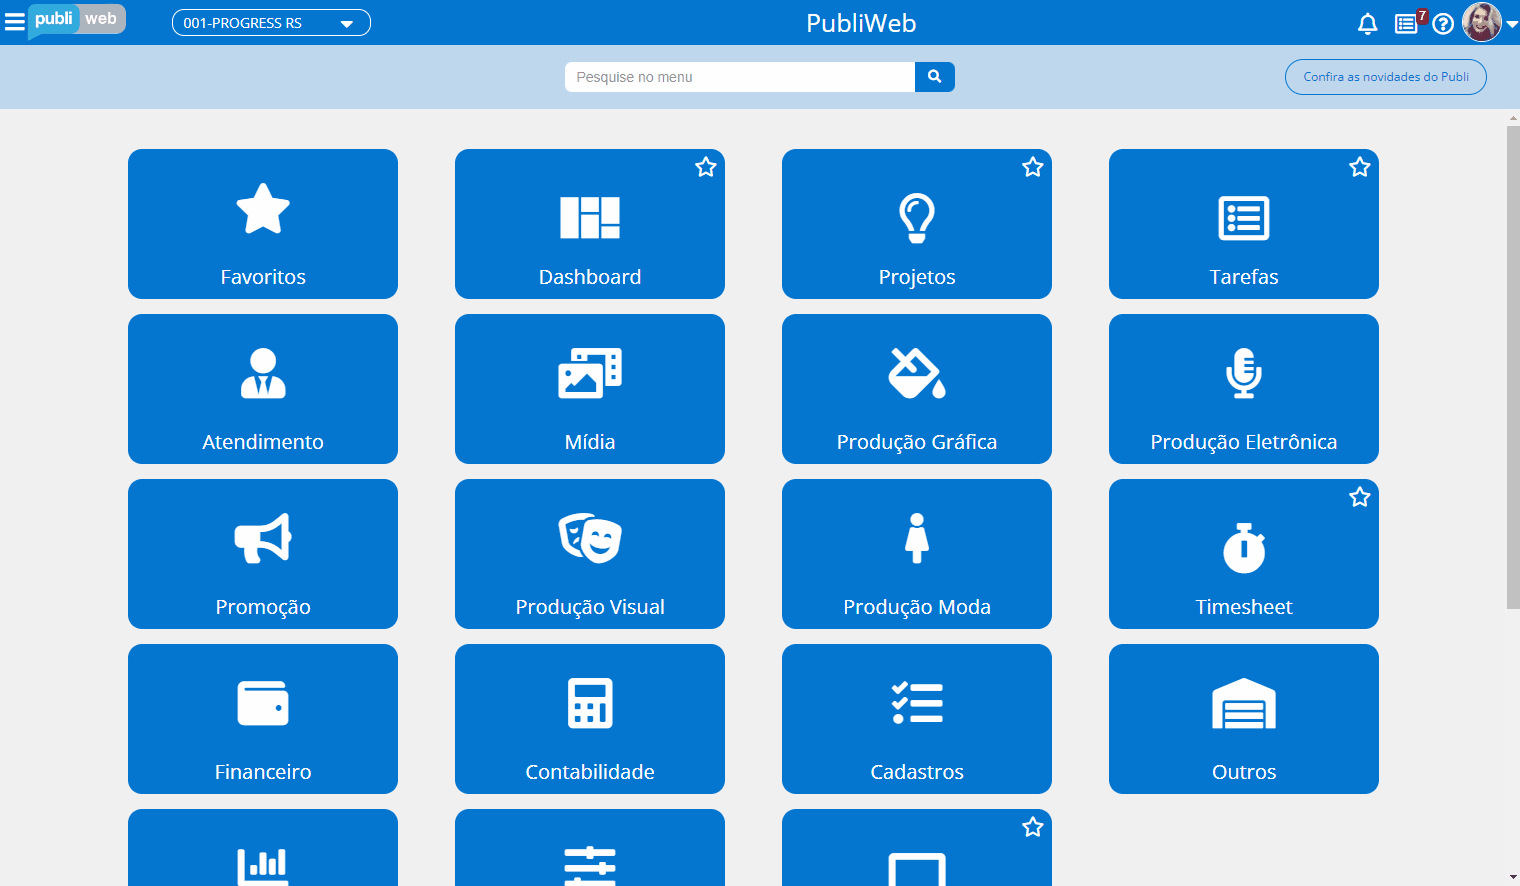
Task: Open the Financeiro wallet icon
Action: 263,703
